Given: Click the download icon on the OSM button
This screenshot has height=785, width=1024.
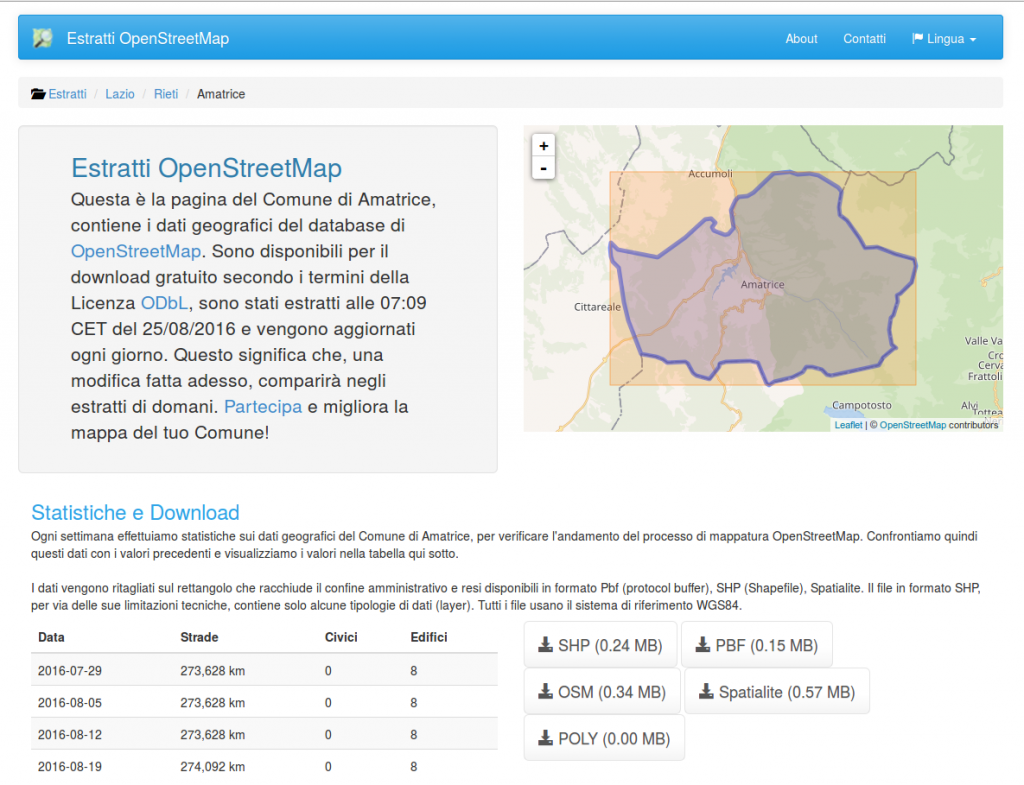Looking at the screenshot, I should [547, 691].
